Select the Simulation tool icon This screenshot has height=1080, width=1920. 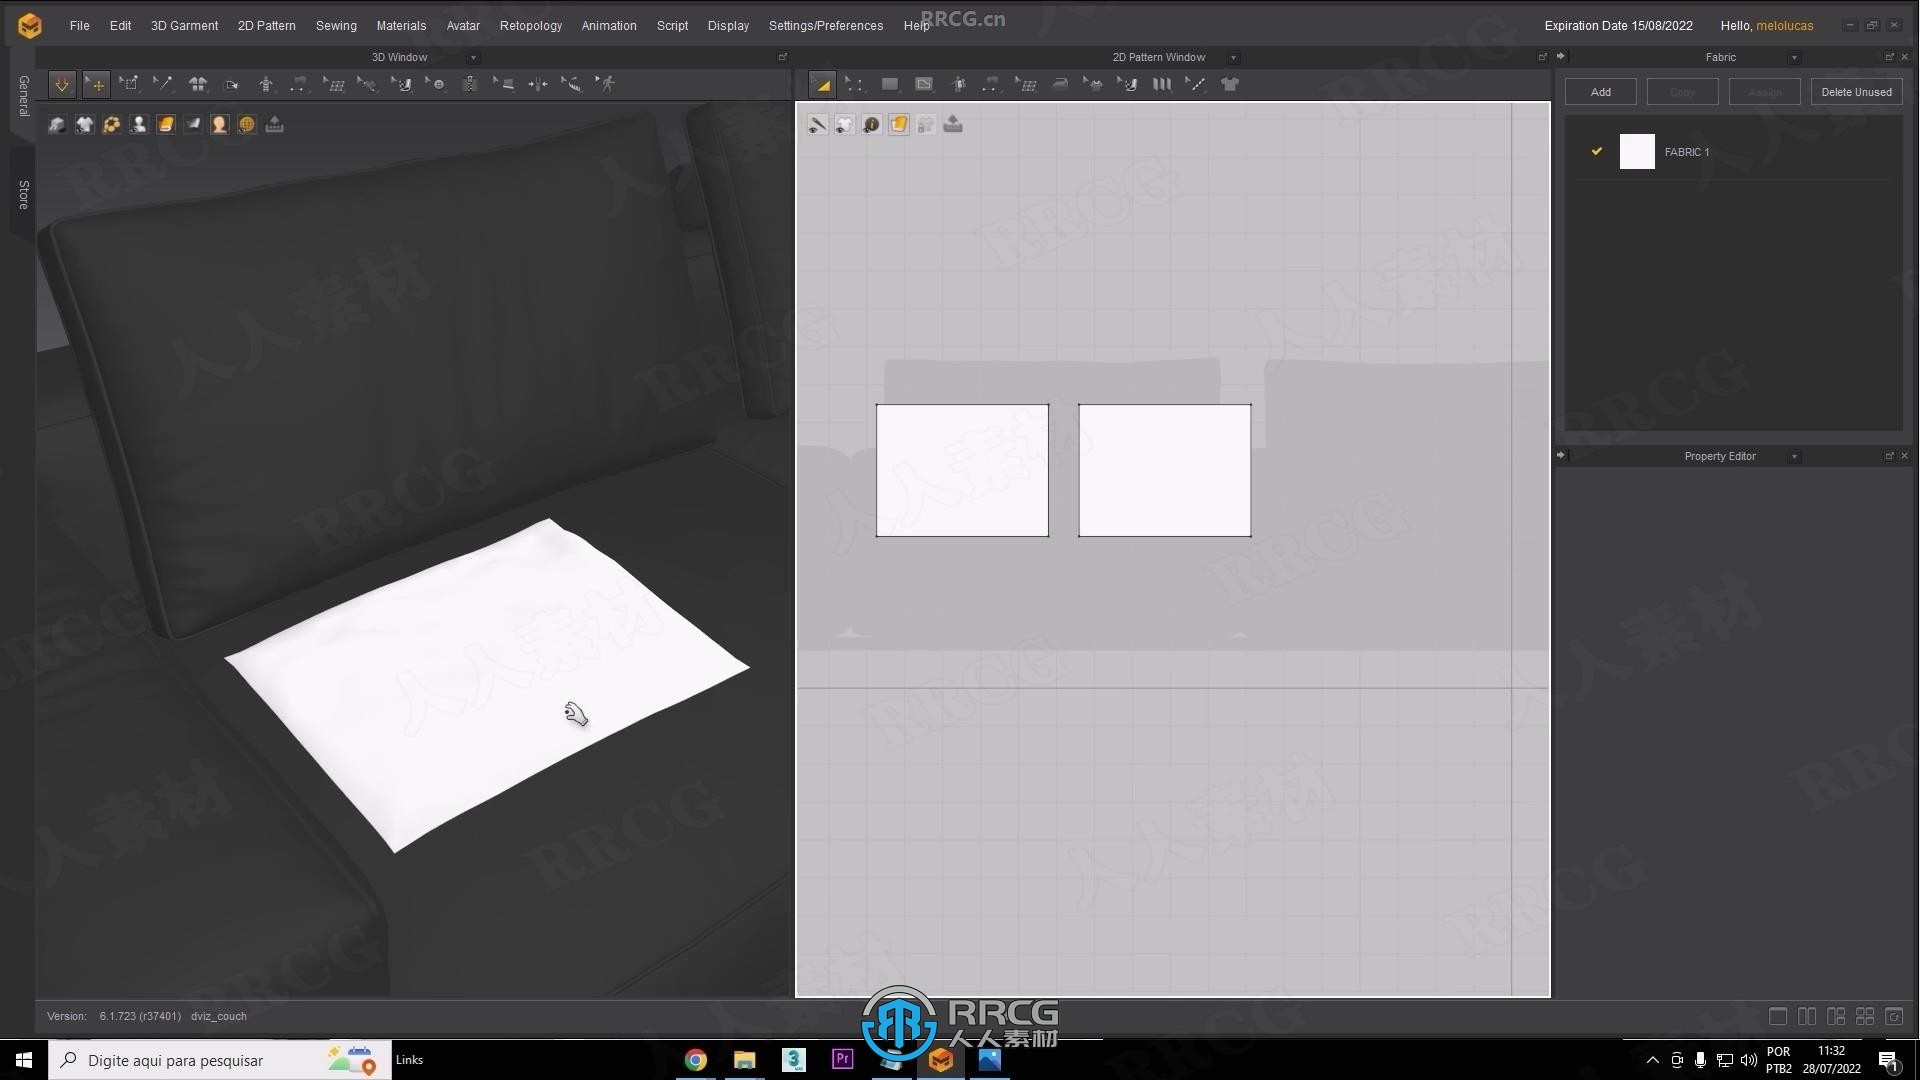coord(62,83)
